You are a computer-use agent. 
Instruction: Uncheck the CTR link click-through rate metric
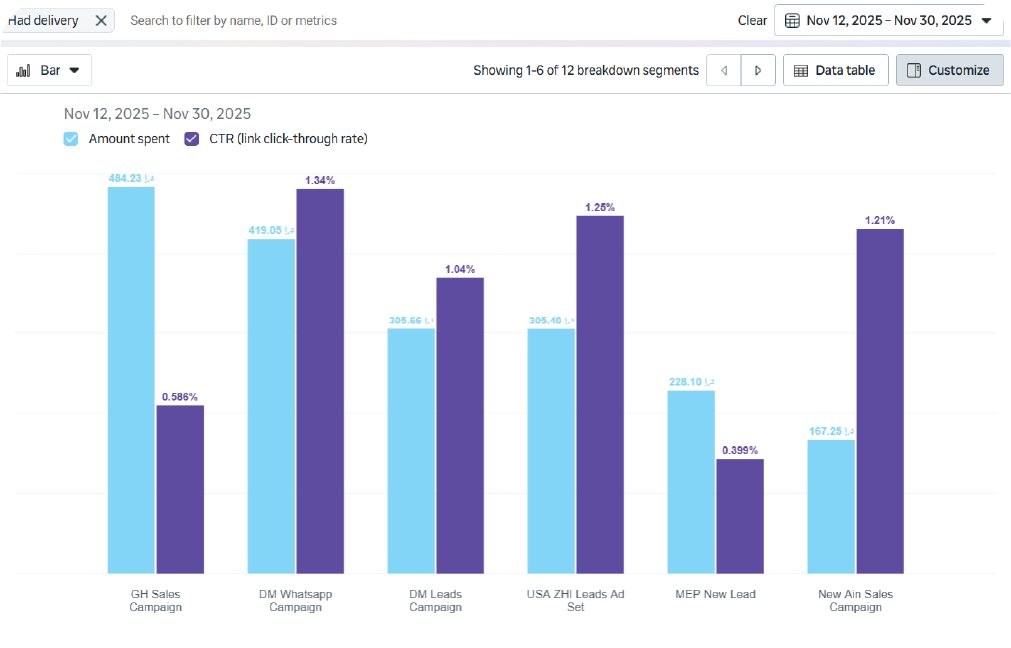tap(192, 139)
